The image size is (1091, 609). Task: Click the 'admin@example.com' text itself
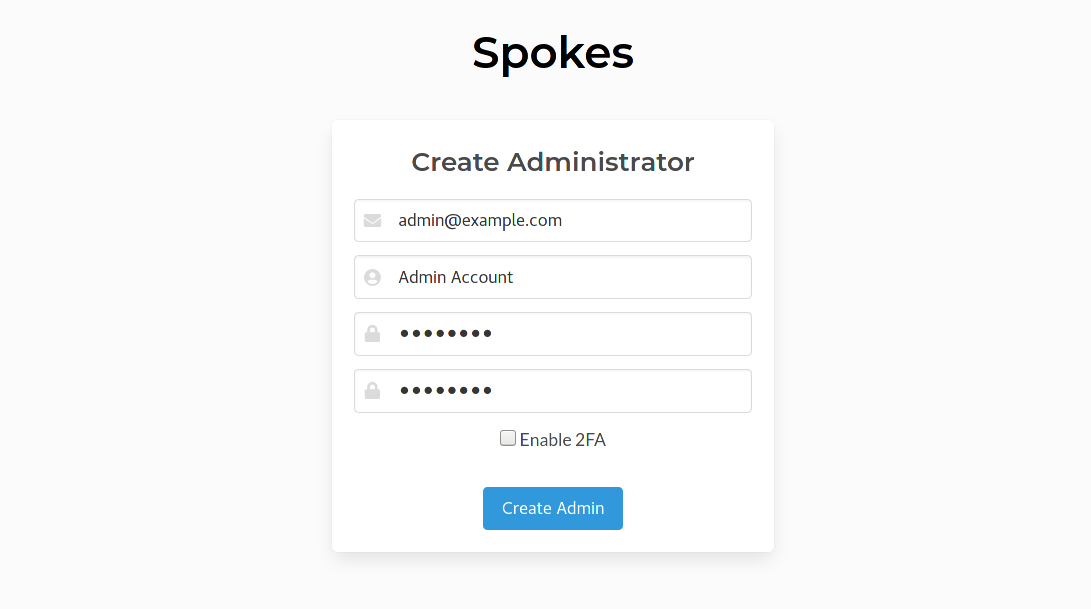point(480,221)
